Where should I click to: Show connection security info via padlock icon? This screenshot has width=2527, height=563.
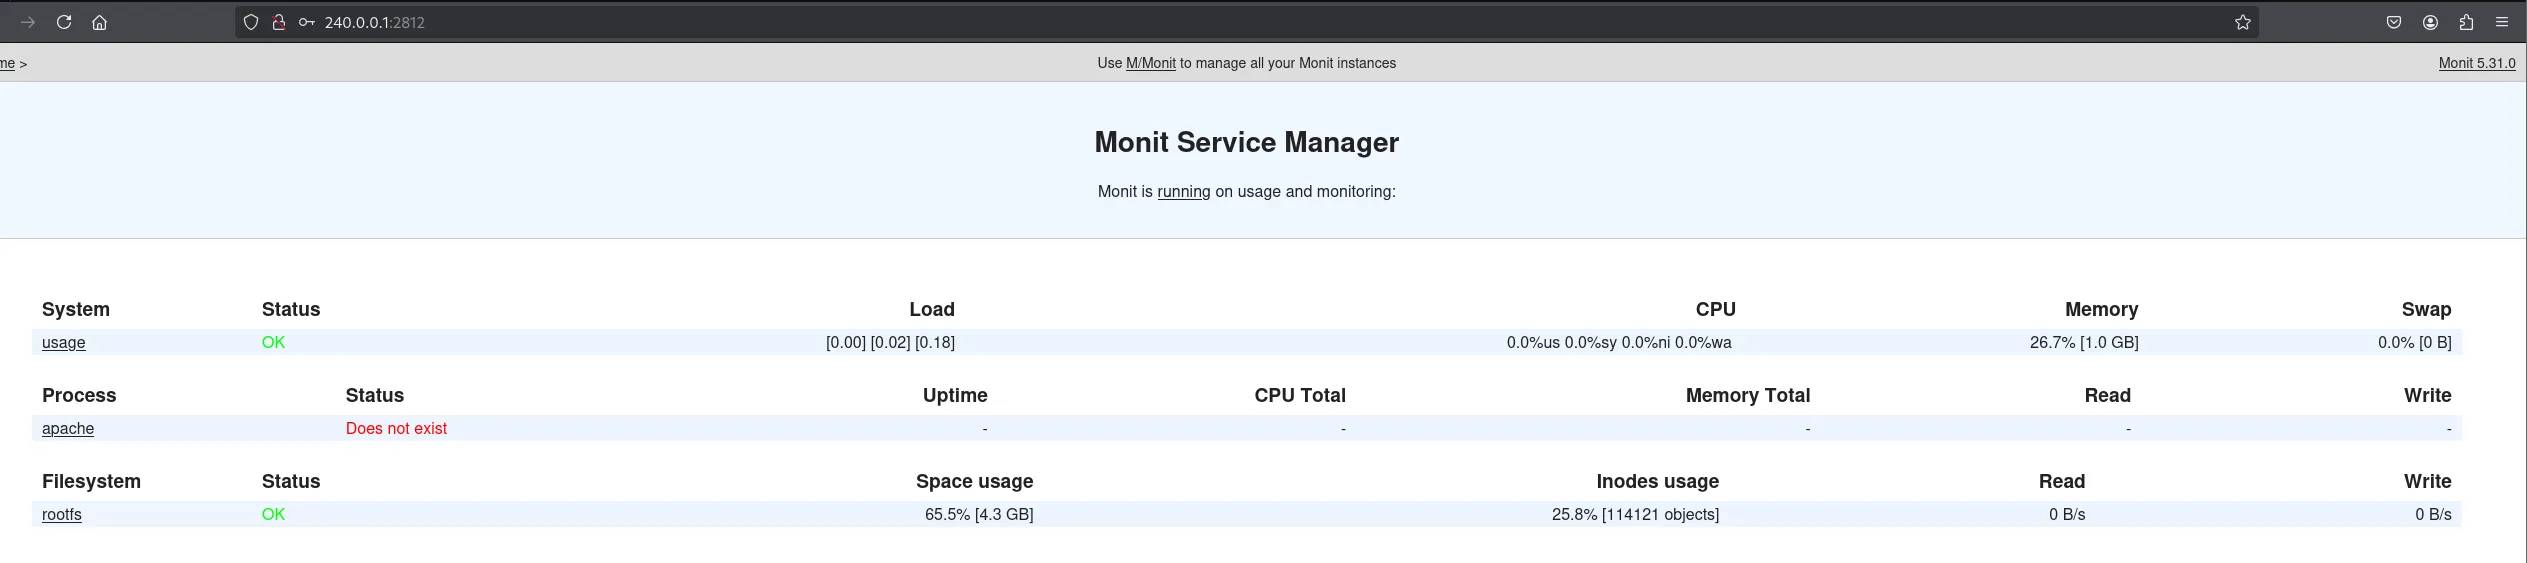pyautogui.click(x=279, y=22)
